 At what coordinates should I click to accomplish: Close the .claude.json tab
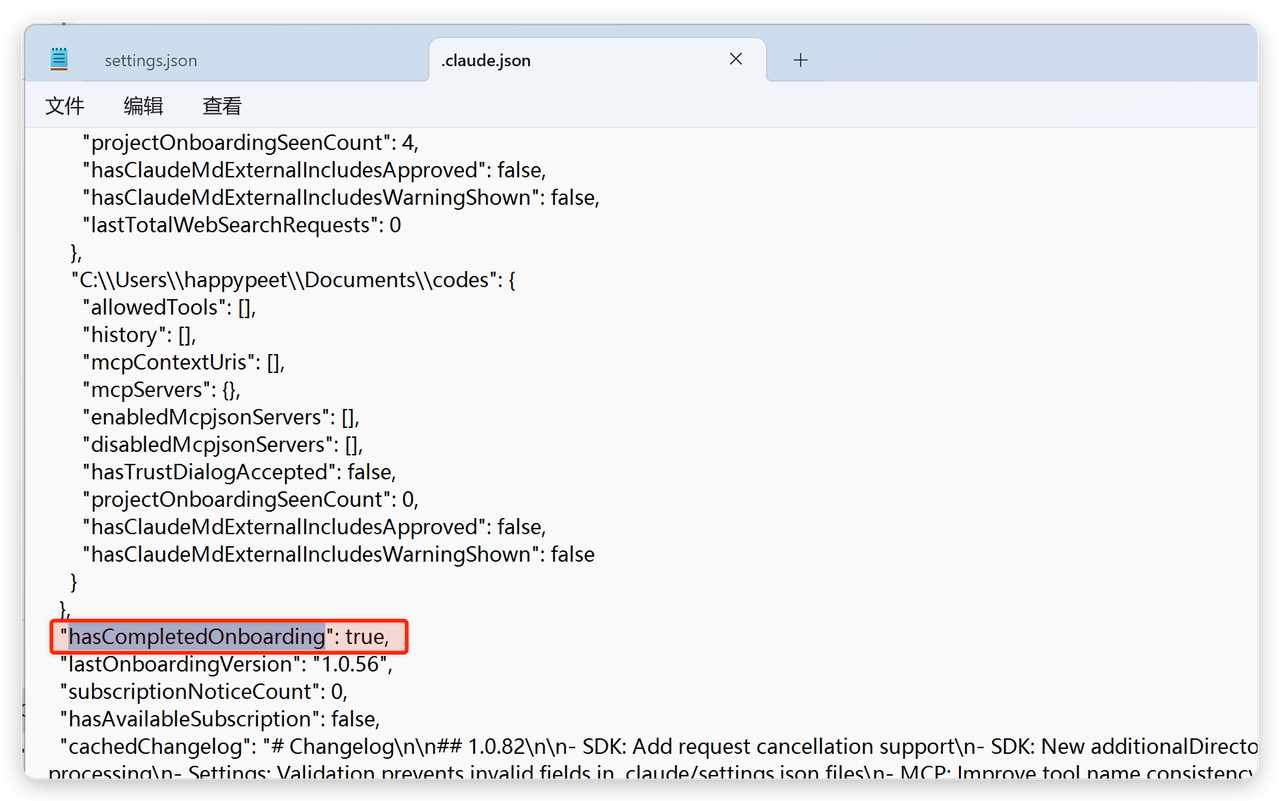point(736,59)
